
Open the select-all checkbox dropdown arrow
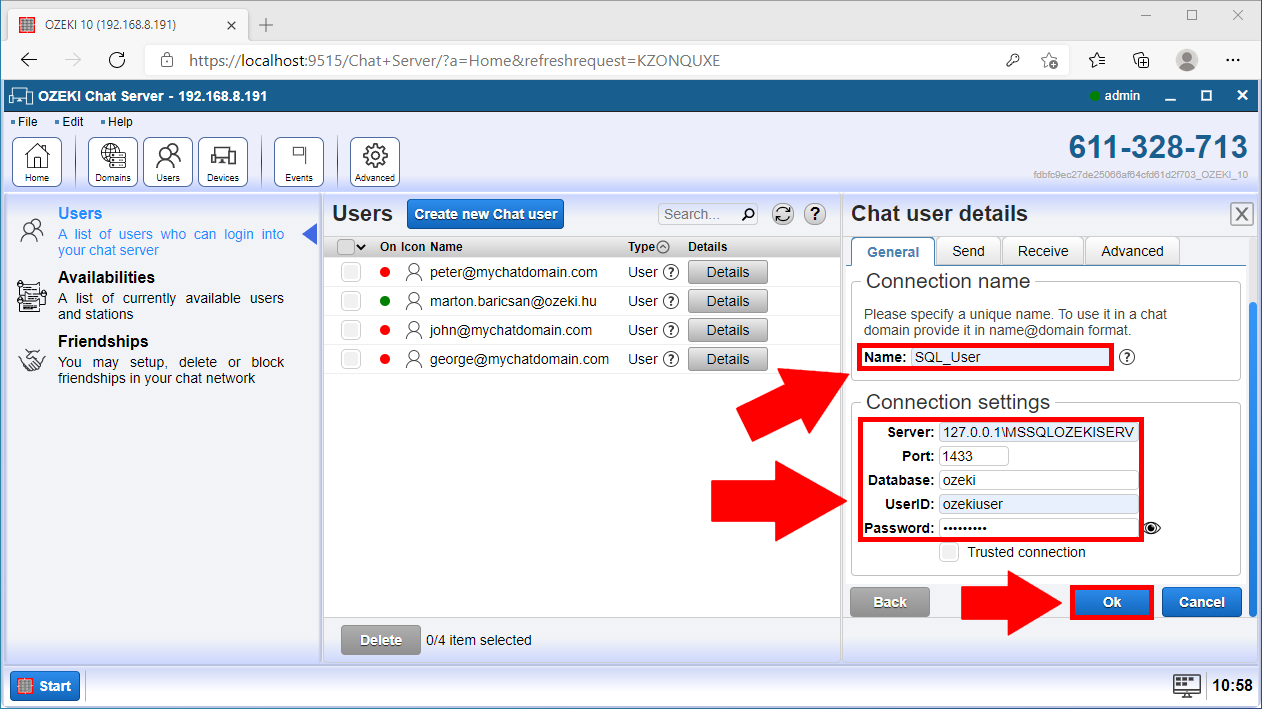coord(362,246)
